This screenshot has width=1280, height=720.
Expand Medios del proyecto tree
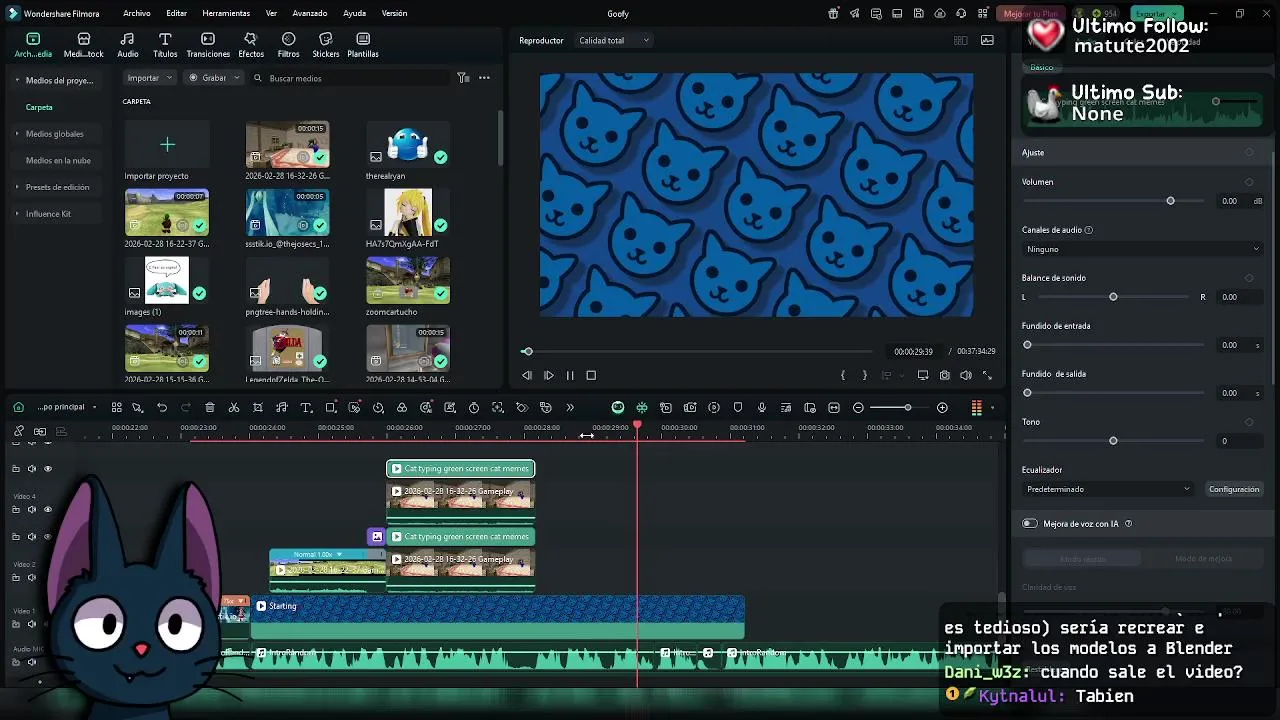point(17,80)
